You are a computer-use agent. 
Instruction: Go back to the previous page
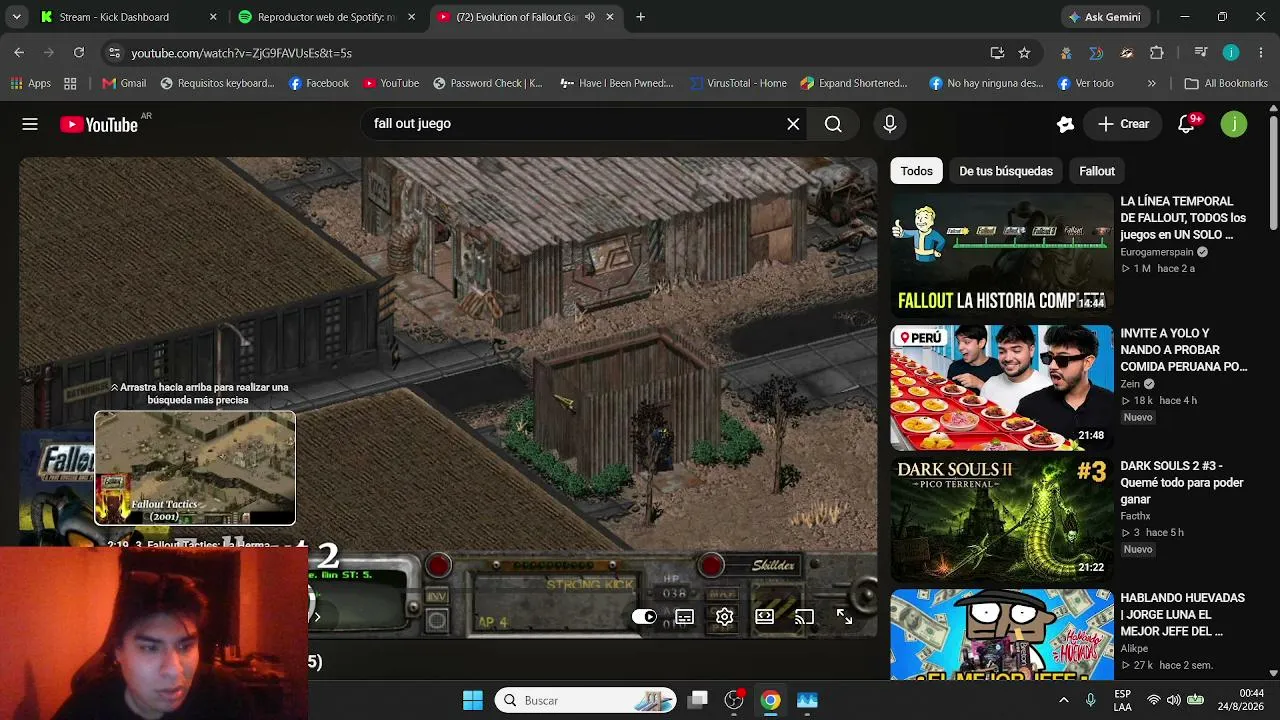click(x=19, y=53)
